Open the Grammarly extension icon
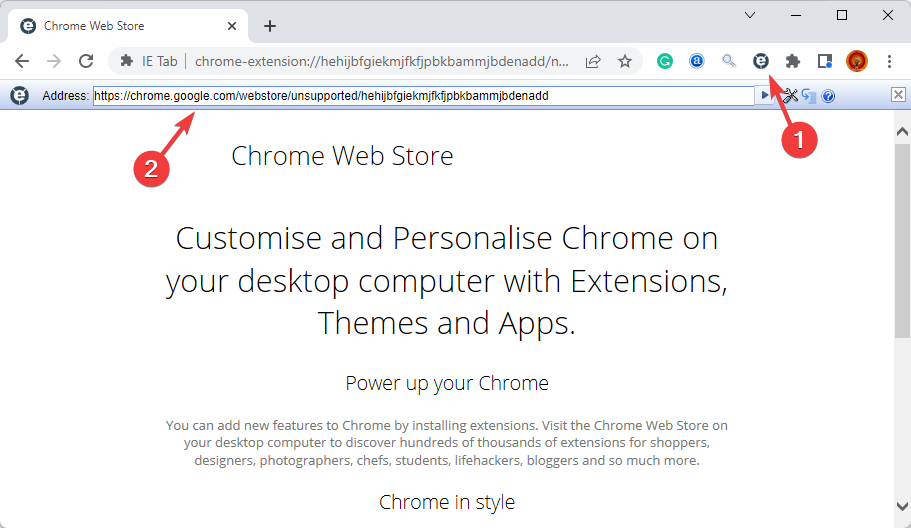 pos(665,61)
